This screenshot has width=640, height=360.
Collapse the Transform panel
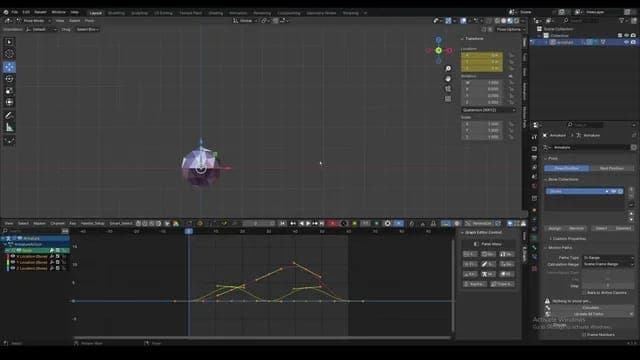(473, 38)
